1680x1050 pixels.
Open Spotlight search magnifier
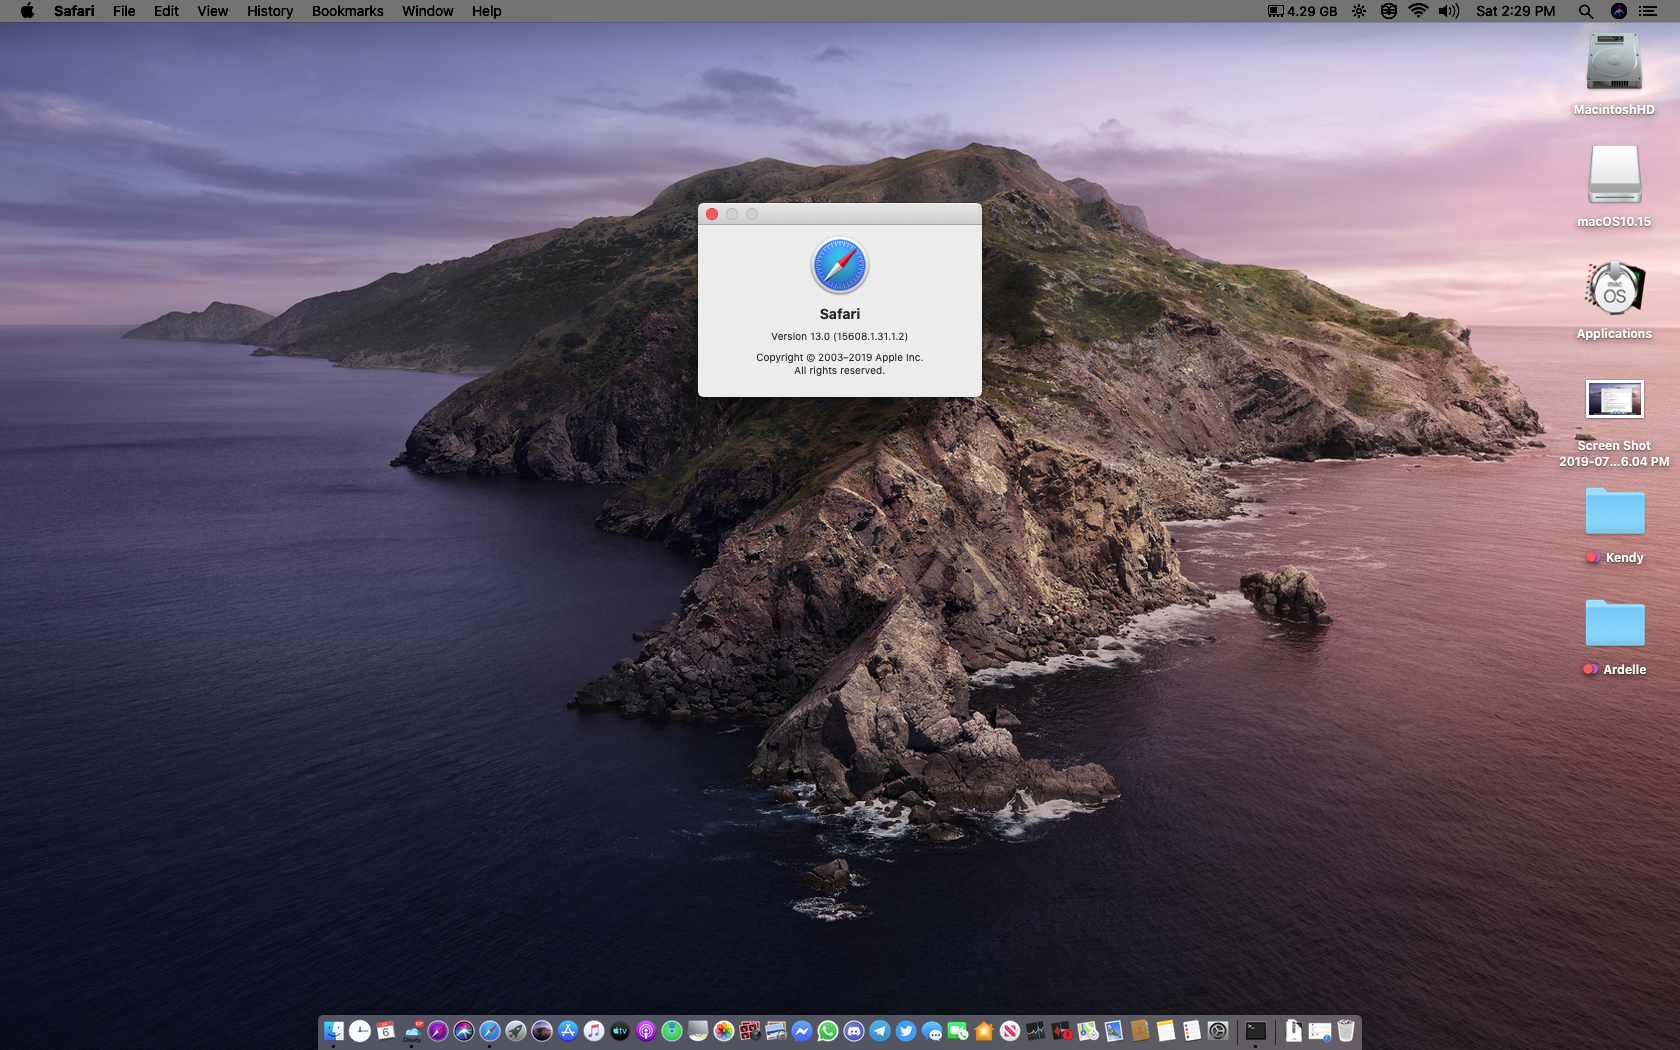(x=1586, y=11)
